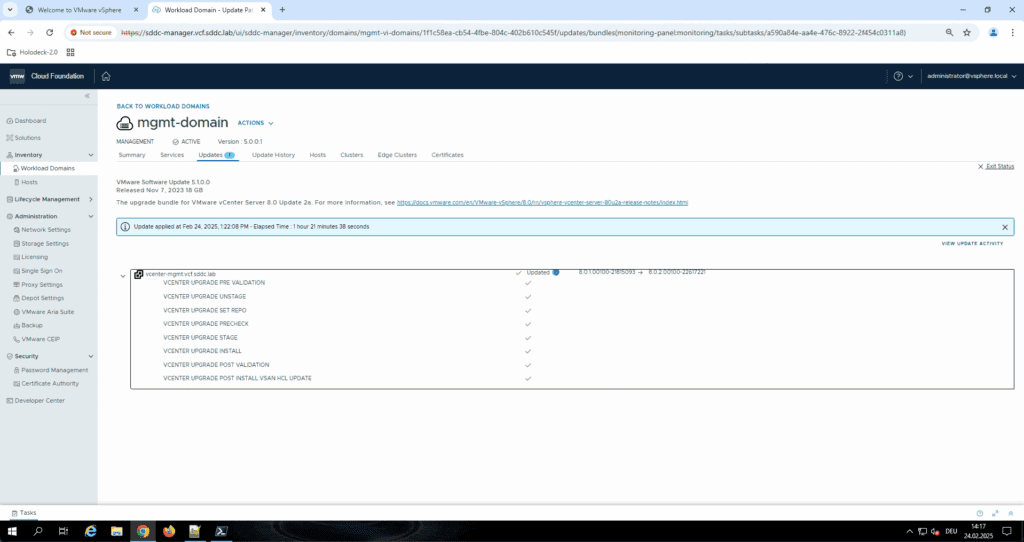Viewport: 1024px width, 542px height.
Task: Click View Update Activity
Action: (972, 244)
